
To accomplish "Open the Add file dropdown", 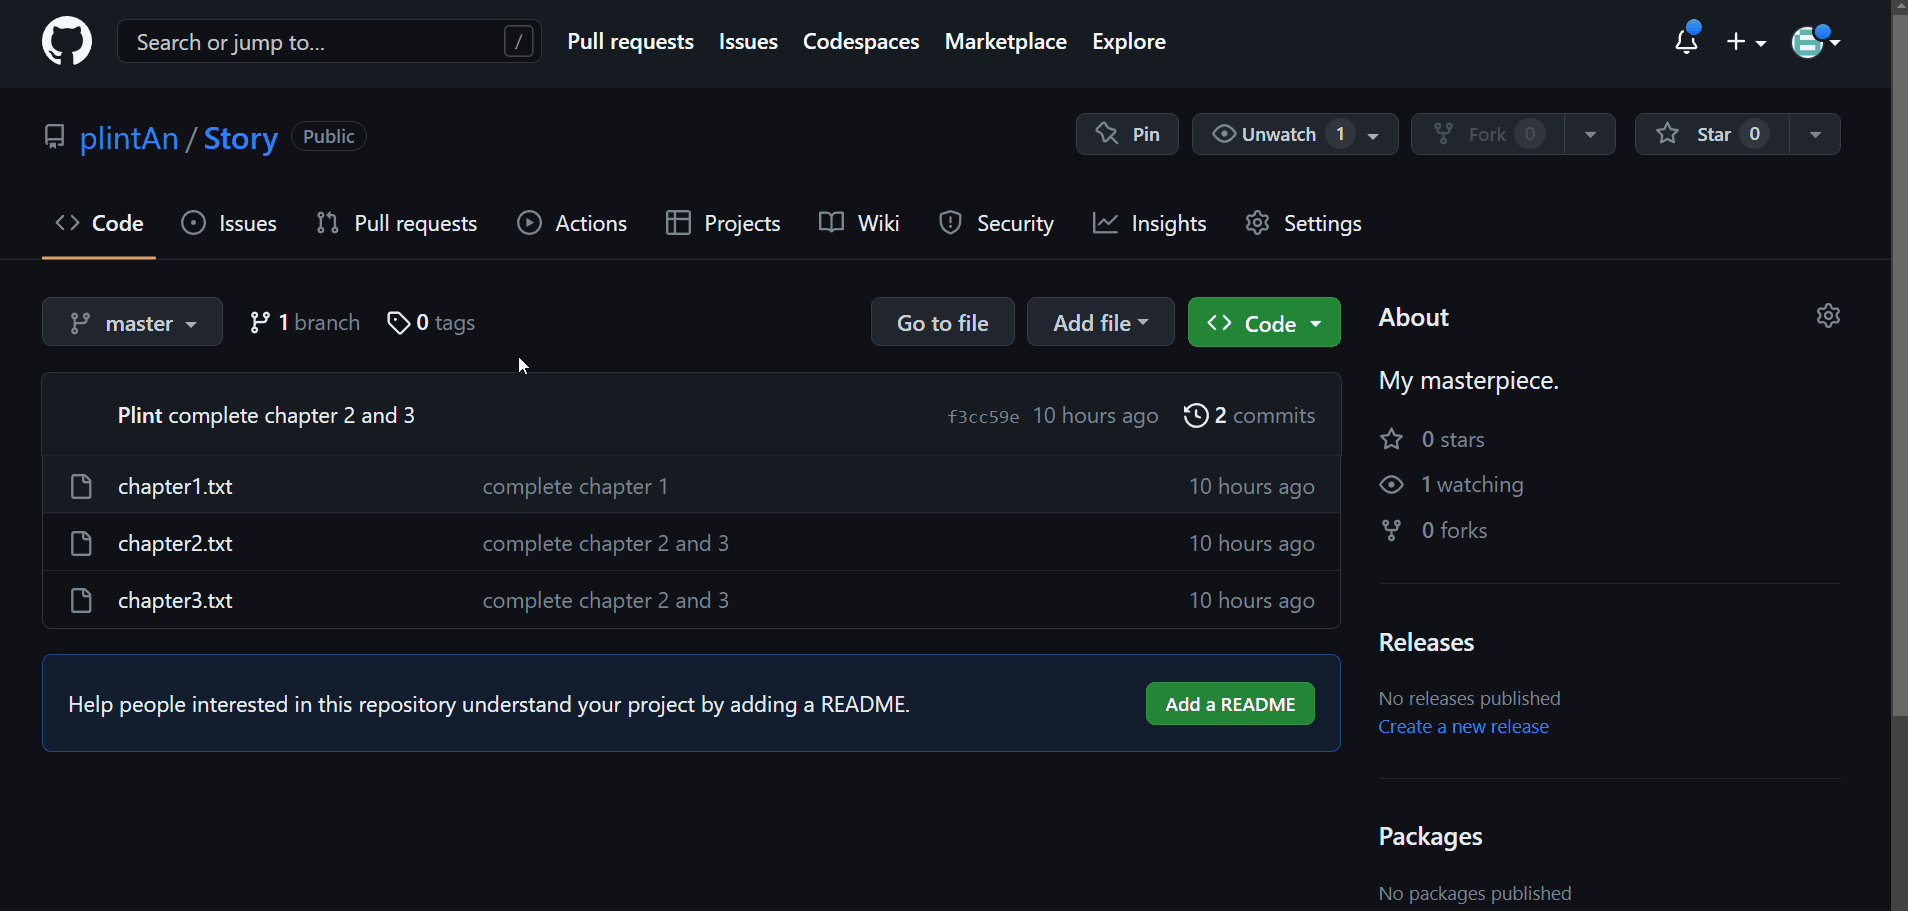I will click(x=1100, y=322).
